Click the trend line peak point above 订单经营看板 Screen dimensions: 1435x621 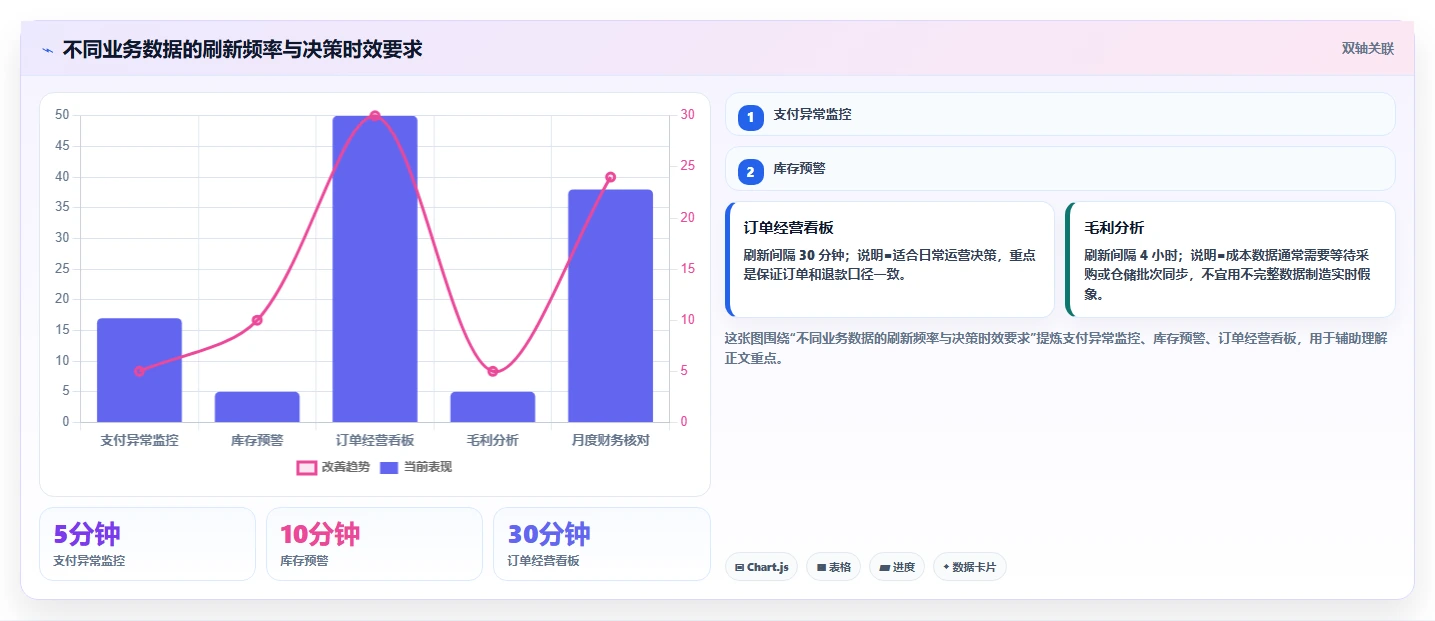coord(375,116)
